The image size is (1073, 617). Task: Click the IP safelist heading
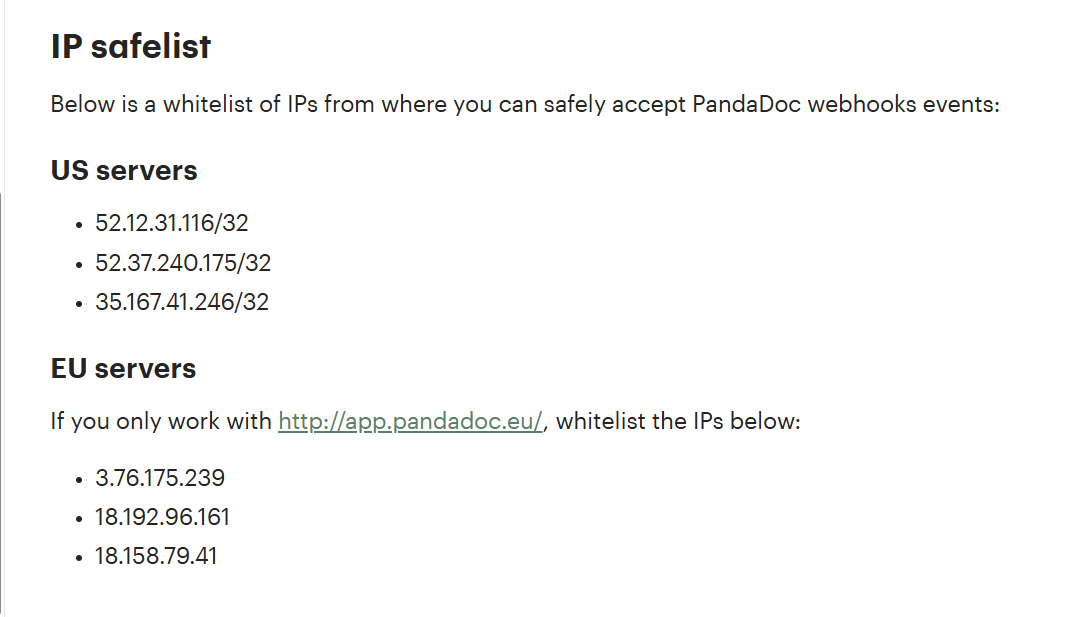click(131, 47)
